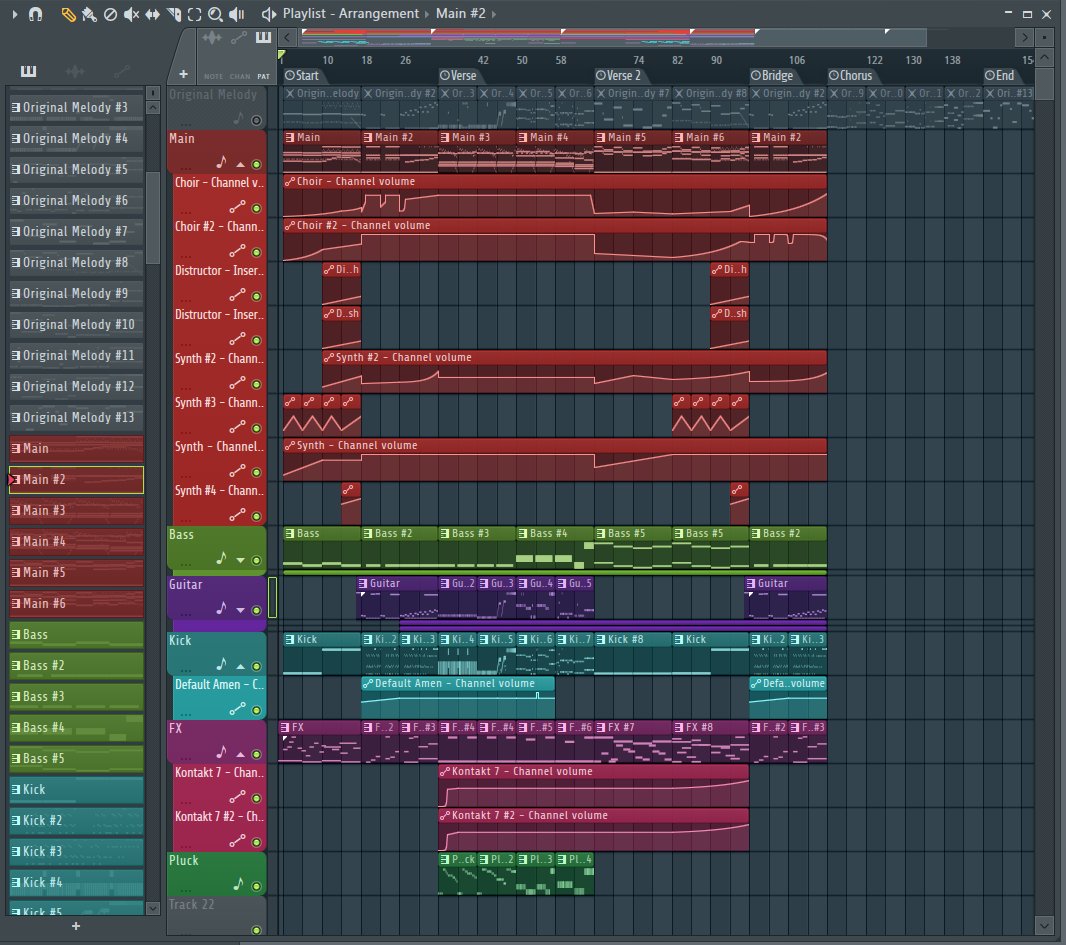Toggle mute on Original Melody track
This screenshot has height=945, width=1066.
pos(256,120)
